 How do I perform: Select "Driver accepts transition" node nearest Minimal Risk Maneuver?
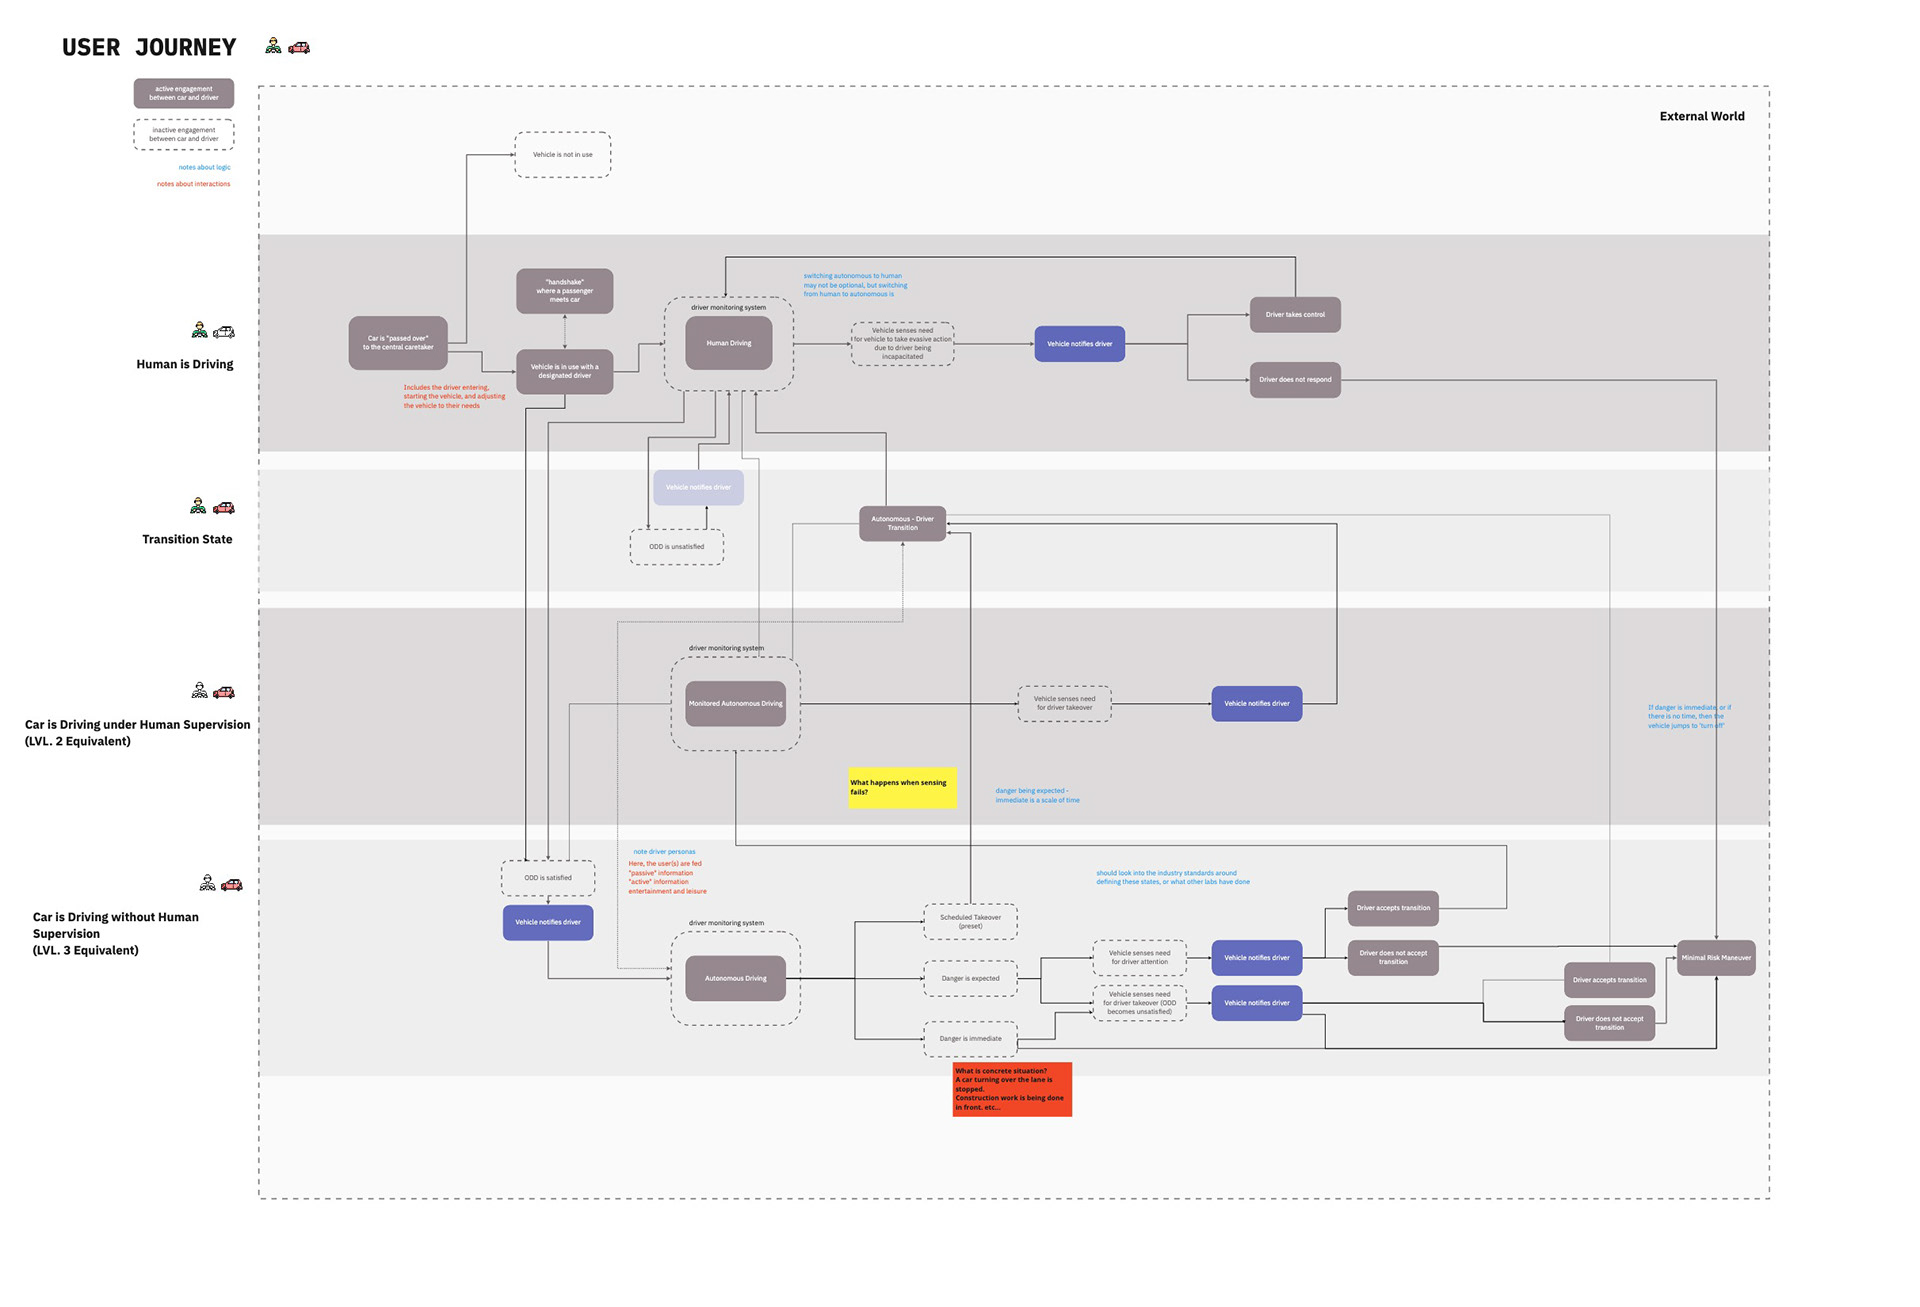coord(1610,980)
